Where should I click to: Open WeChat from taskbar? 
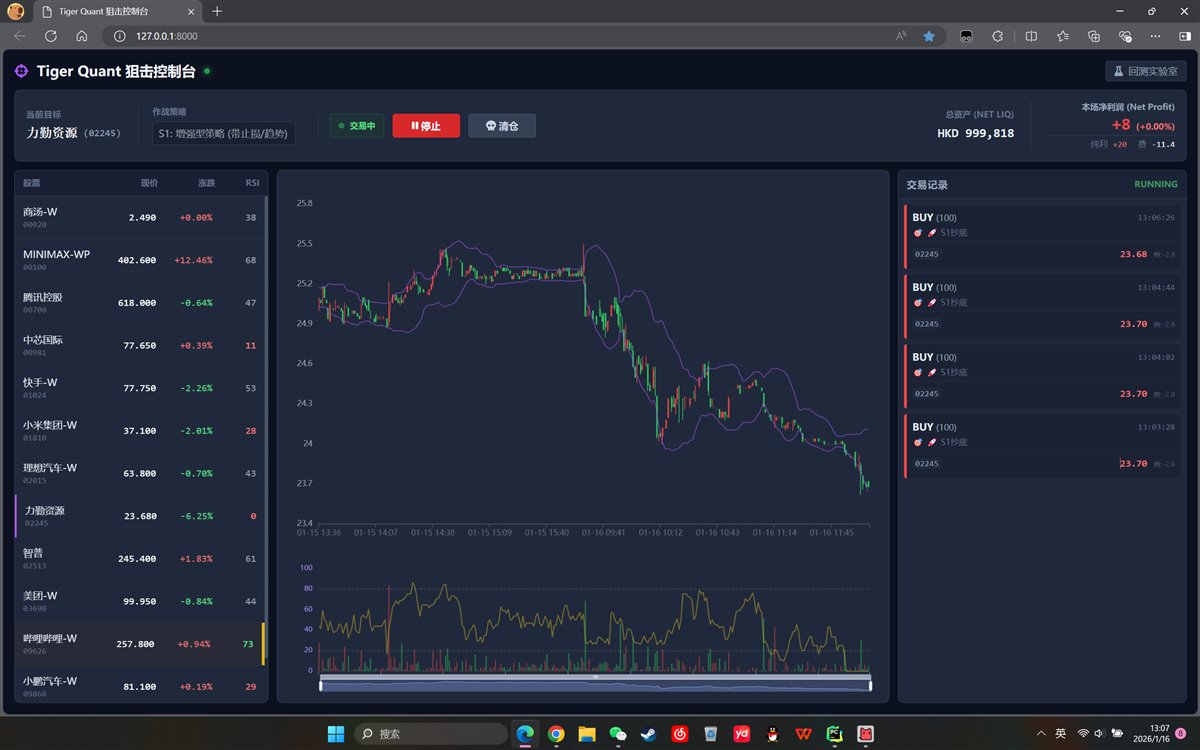pyautogui.click(x=618, y=734)
